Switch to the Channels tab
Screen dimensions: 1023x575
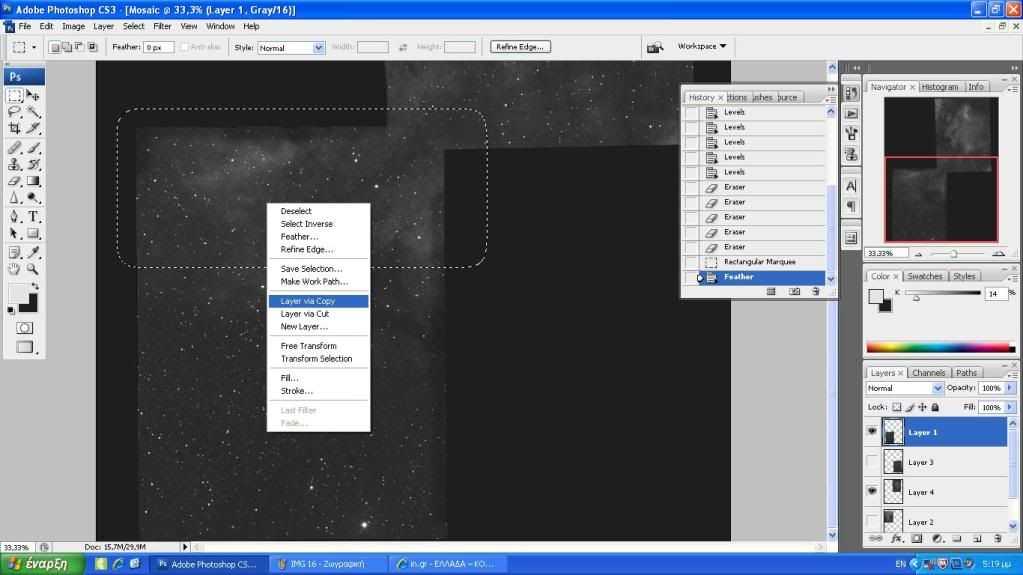point(928,373)
